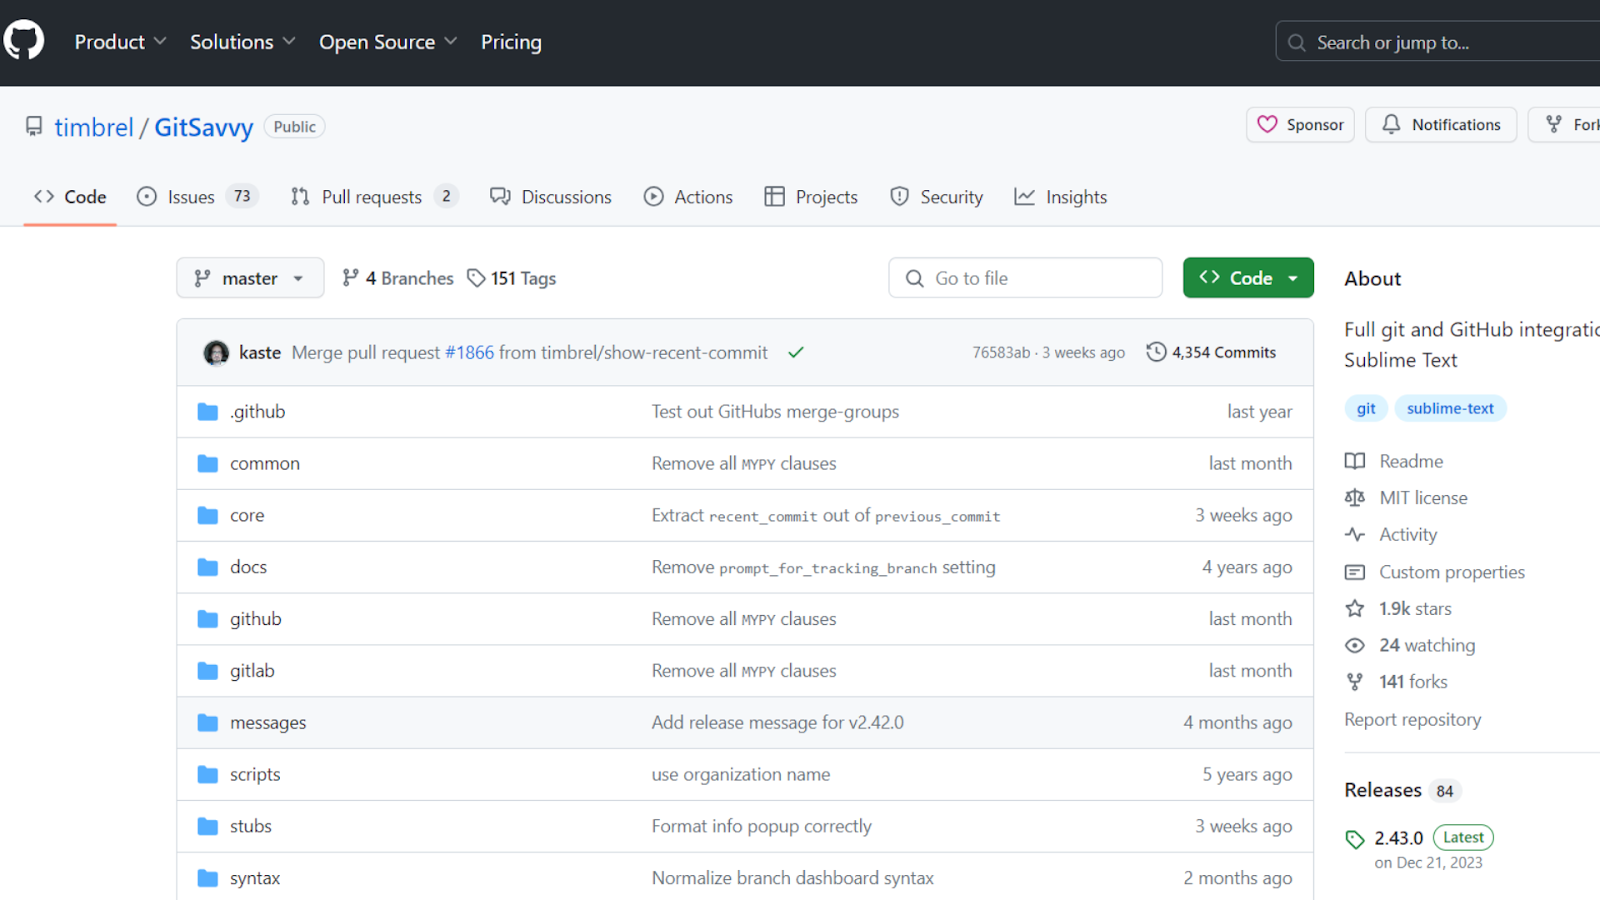Open commit hash 76583ab
The height and width of the screenshot is (900, 1600).
1001,352
